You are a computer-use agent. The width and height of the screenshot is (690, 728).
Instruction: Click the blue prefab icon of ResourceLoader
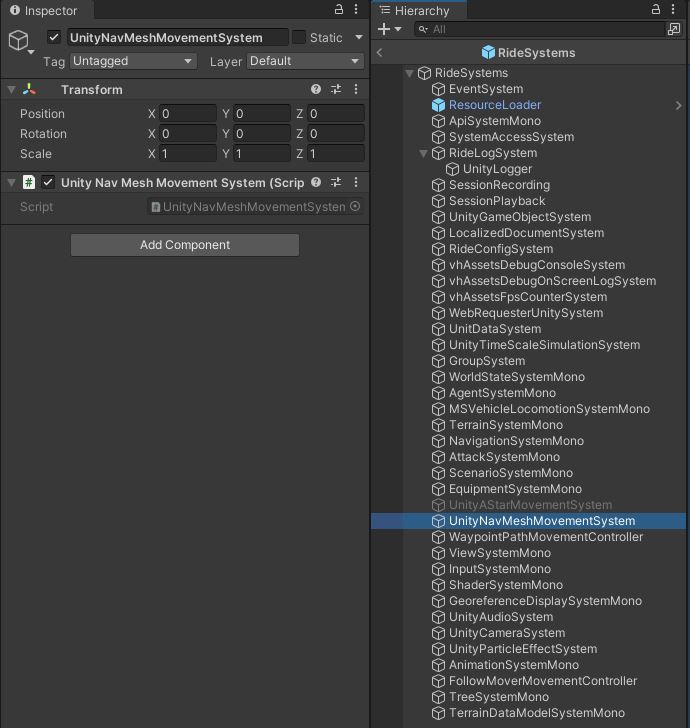(438, 105)
